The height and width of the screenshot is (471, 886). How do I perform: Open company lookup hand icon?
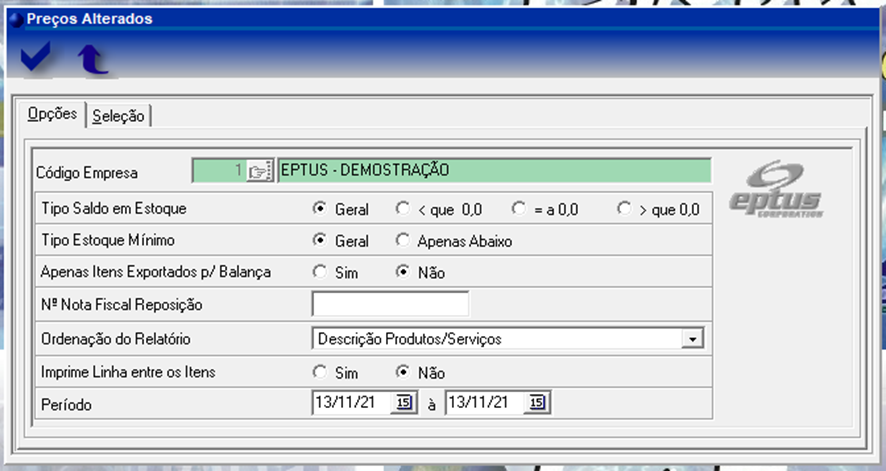click(260, 171)
